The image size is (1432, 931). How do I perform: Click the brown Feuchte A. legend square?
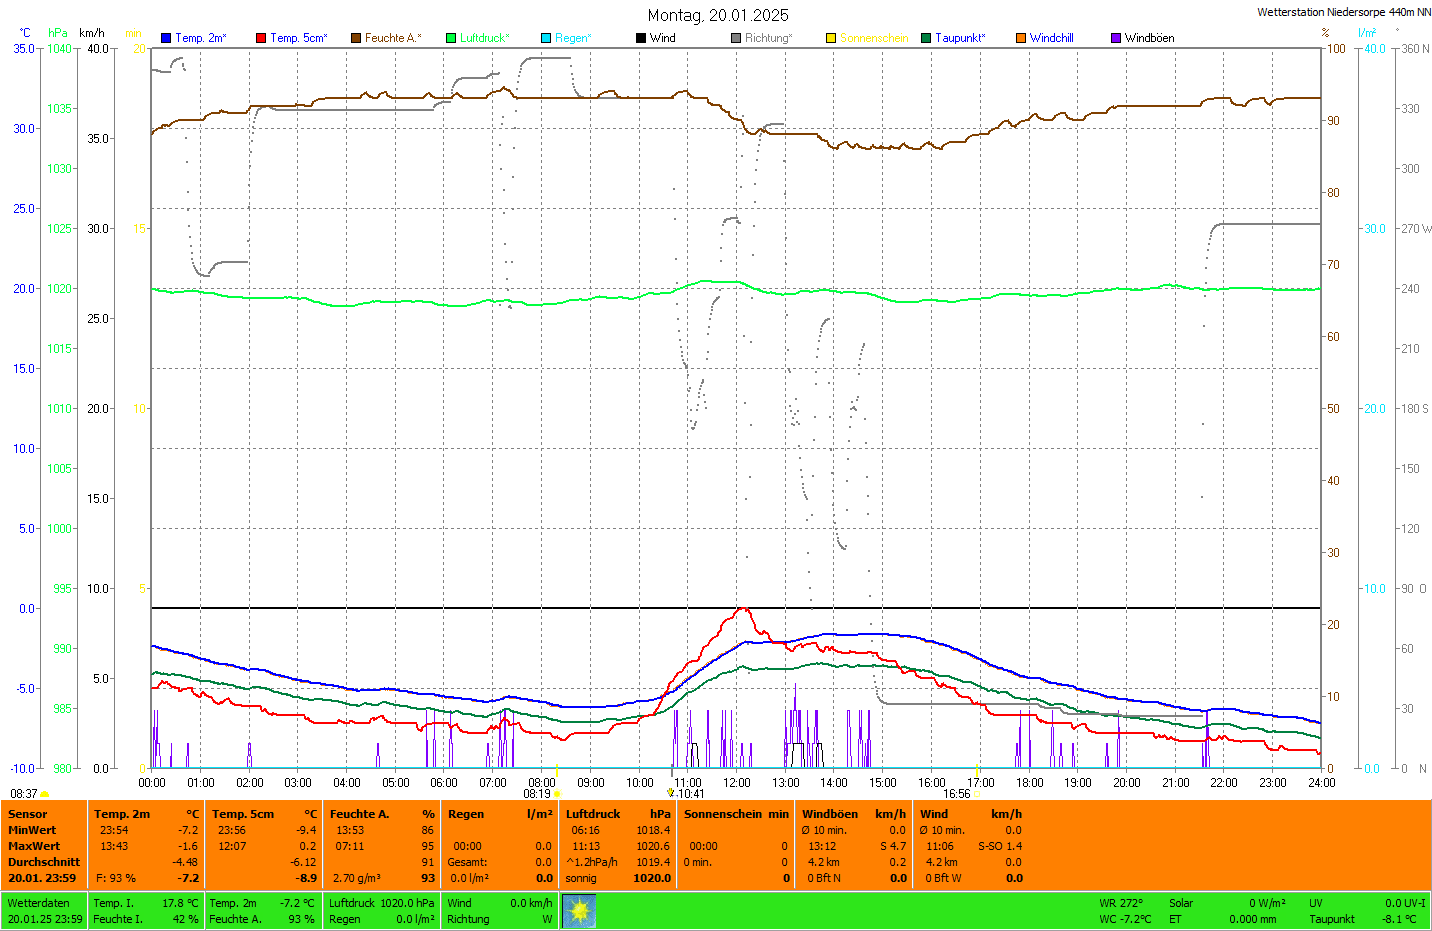(356, 38)
